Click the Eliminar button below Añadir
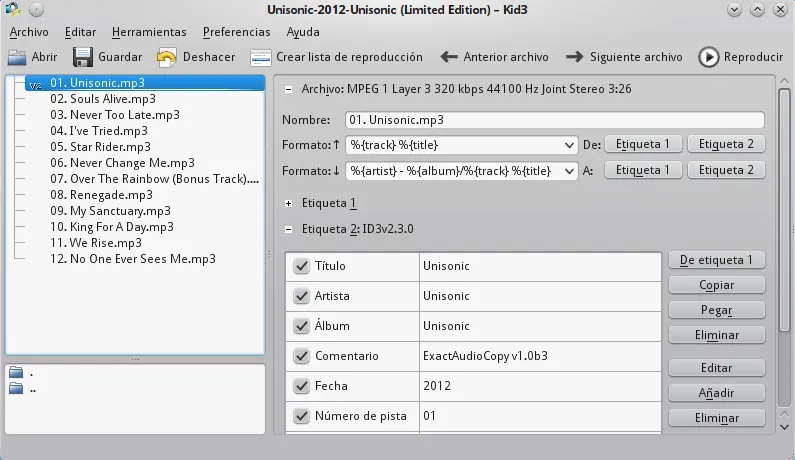The height and width of the screenshot is (460, 795). [x=716, y=418]
